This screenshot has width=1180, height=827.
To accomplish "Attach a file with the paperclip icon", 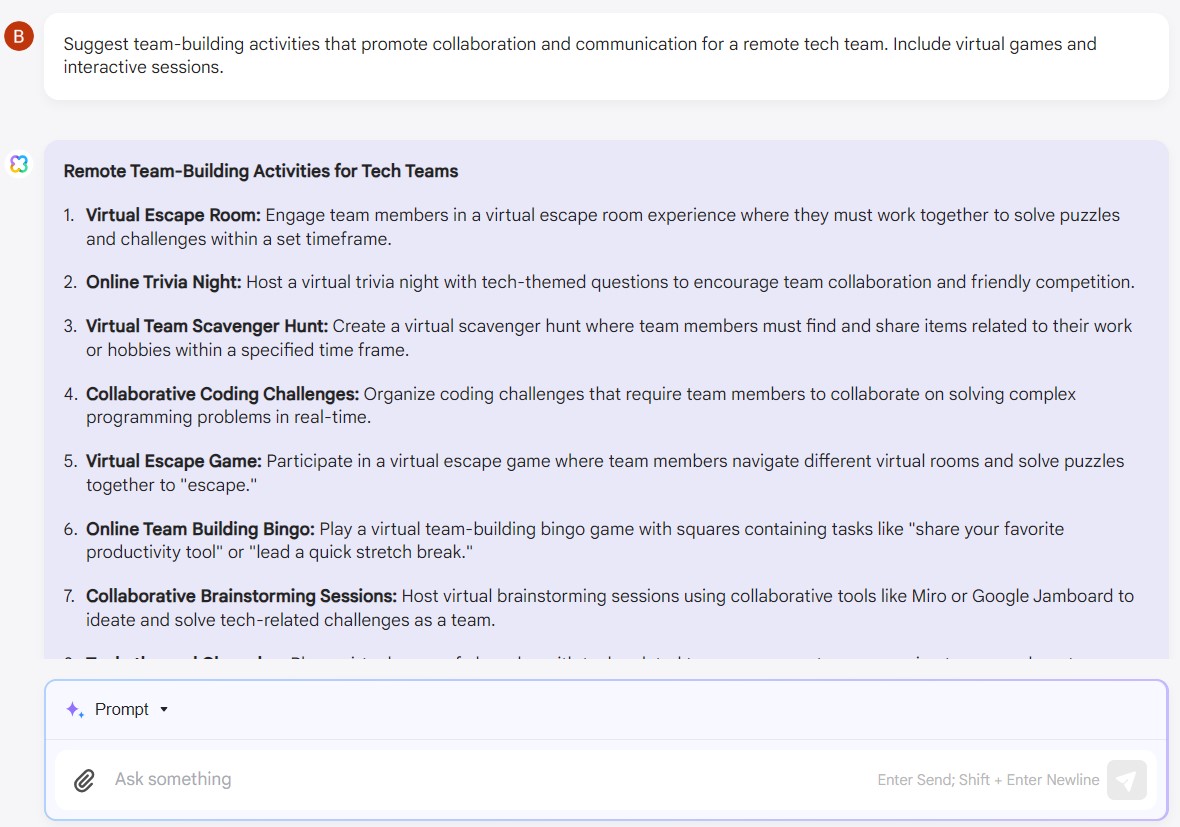I will point(84,780).
